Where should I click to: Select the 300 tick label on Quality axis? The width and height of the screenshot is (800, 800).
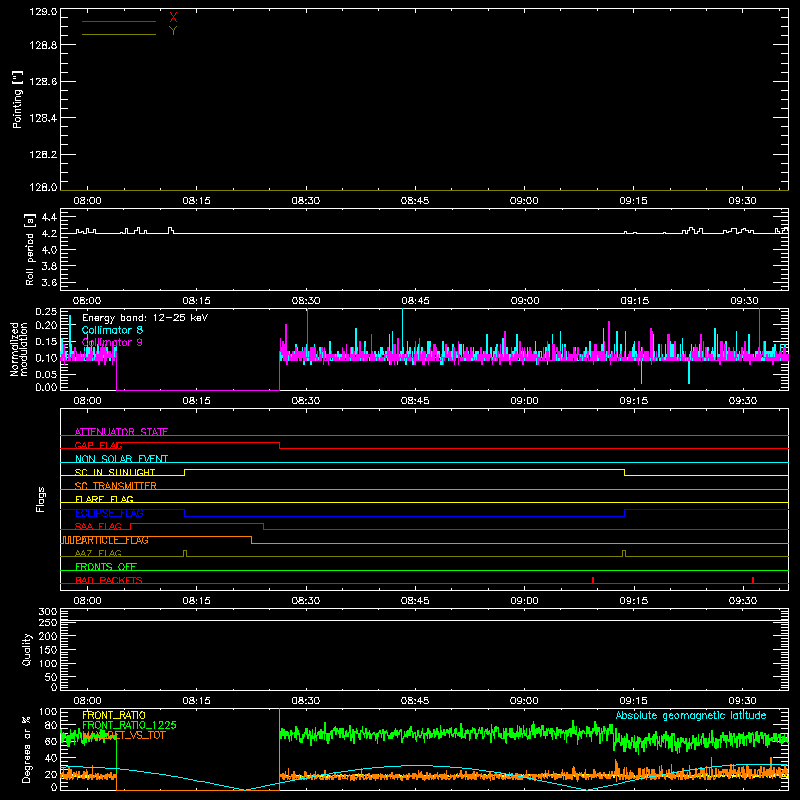48,612
